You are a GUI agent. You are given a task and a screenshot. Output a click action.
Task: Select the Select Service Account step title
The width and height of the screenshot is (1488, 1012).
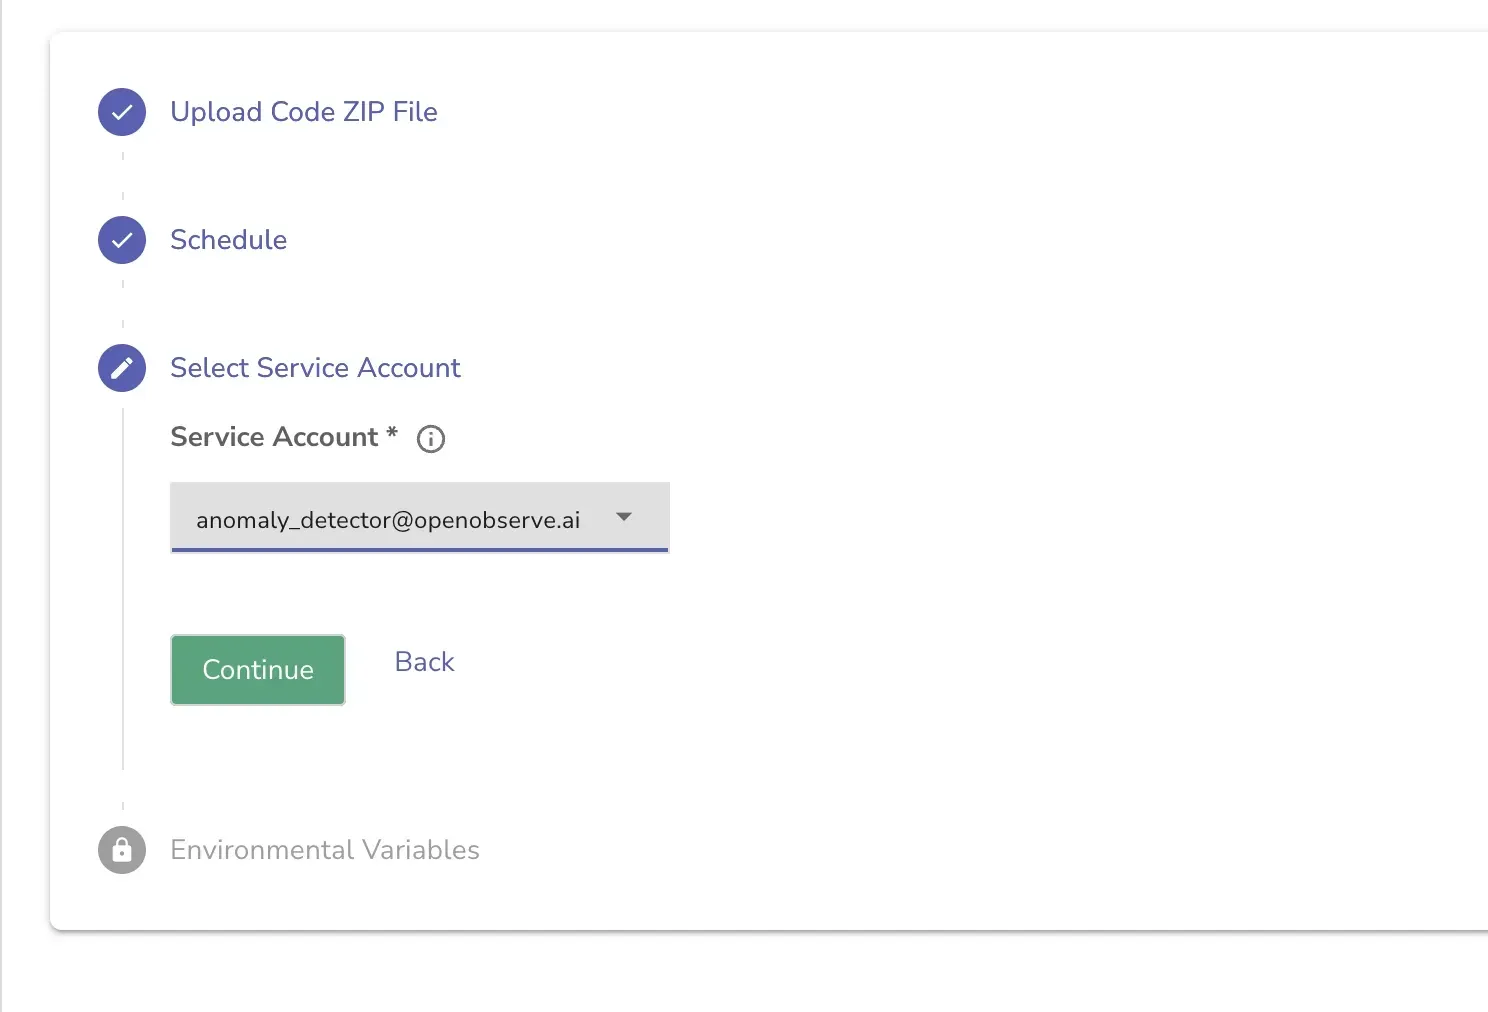tap(315, 368)
